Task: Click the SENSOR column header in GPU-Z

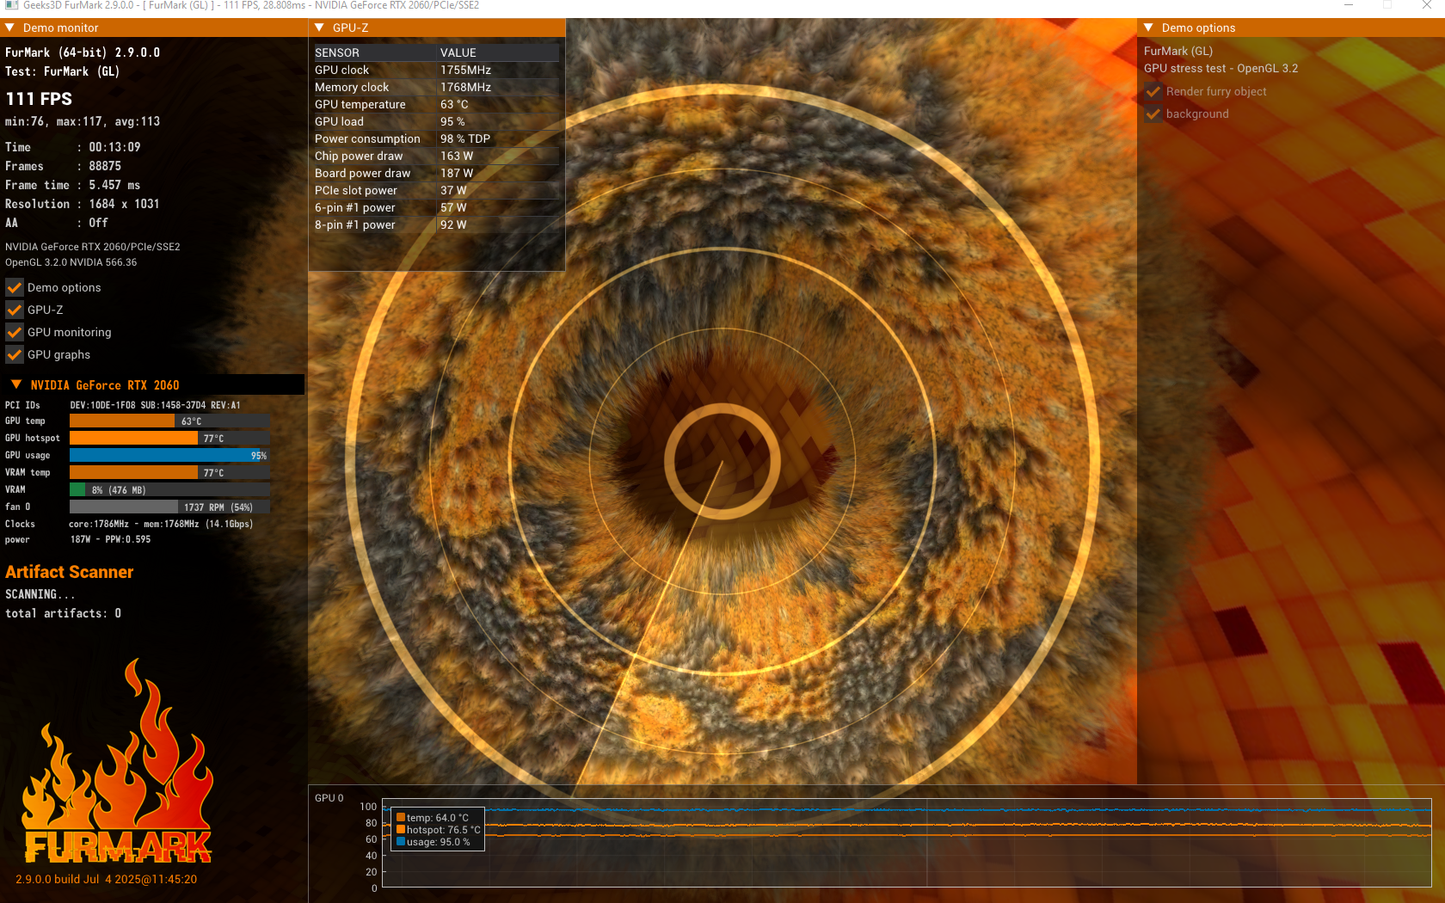Action: click(337, 53)
